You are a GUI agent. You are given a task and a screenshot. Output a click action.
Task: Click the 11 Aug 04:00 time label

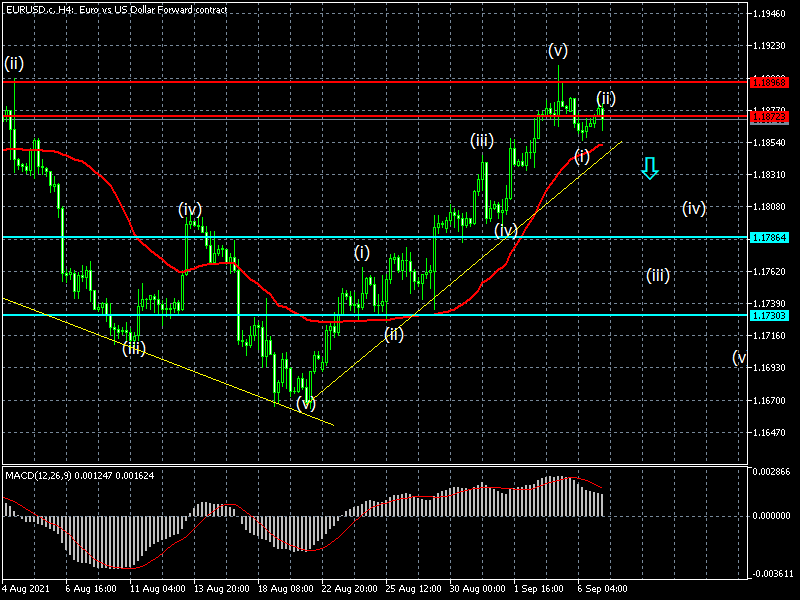(157, 589)
